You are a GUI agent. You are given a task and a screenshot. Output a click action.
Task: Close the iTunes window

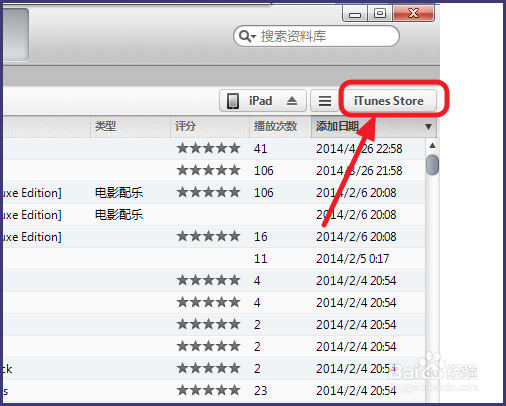414,14
